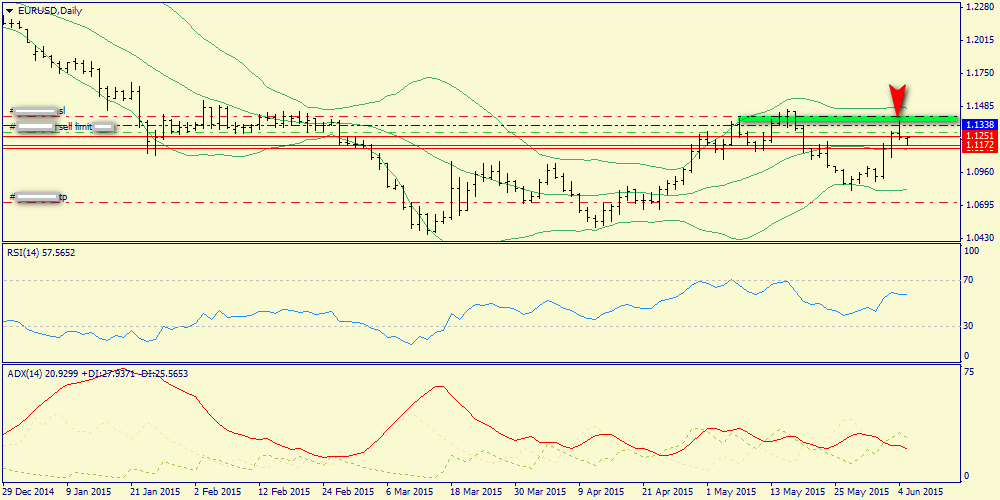The image size is (1000, 500).
Task: Open the dropdown triangle beside EURUSD,Daily
Action: (x=10, y=10)
